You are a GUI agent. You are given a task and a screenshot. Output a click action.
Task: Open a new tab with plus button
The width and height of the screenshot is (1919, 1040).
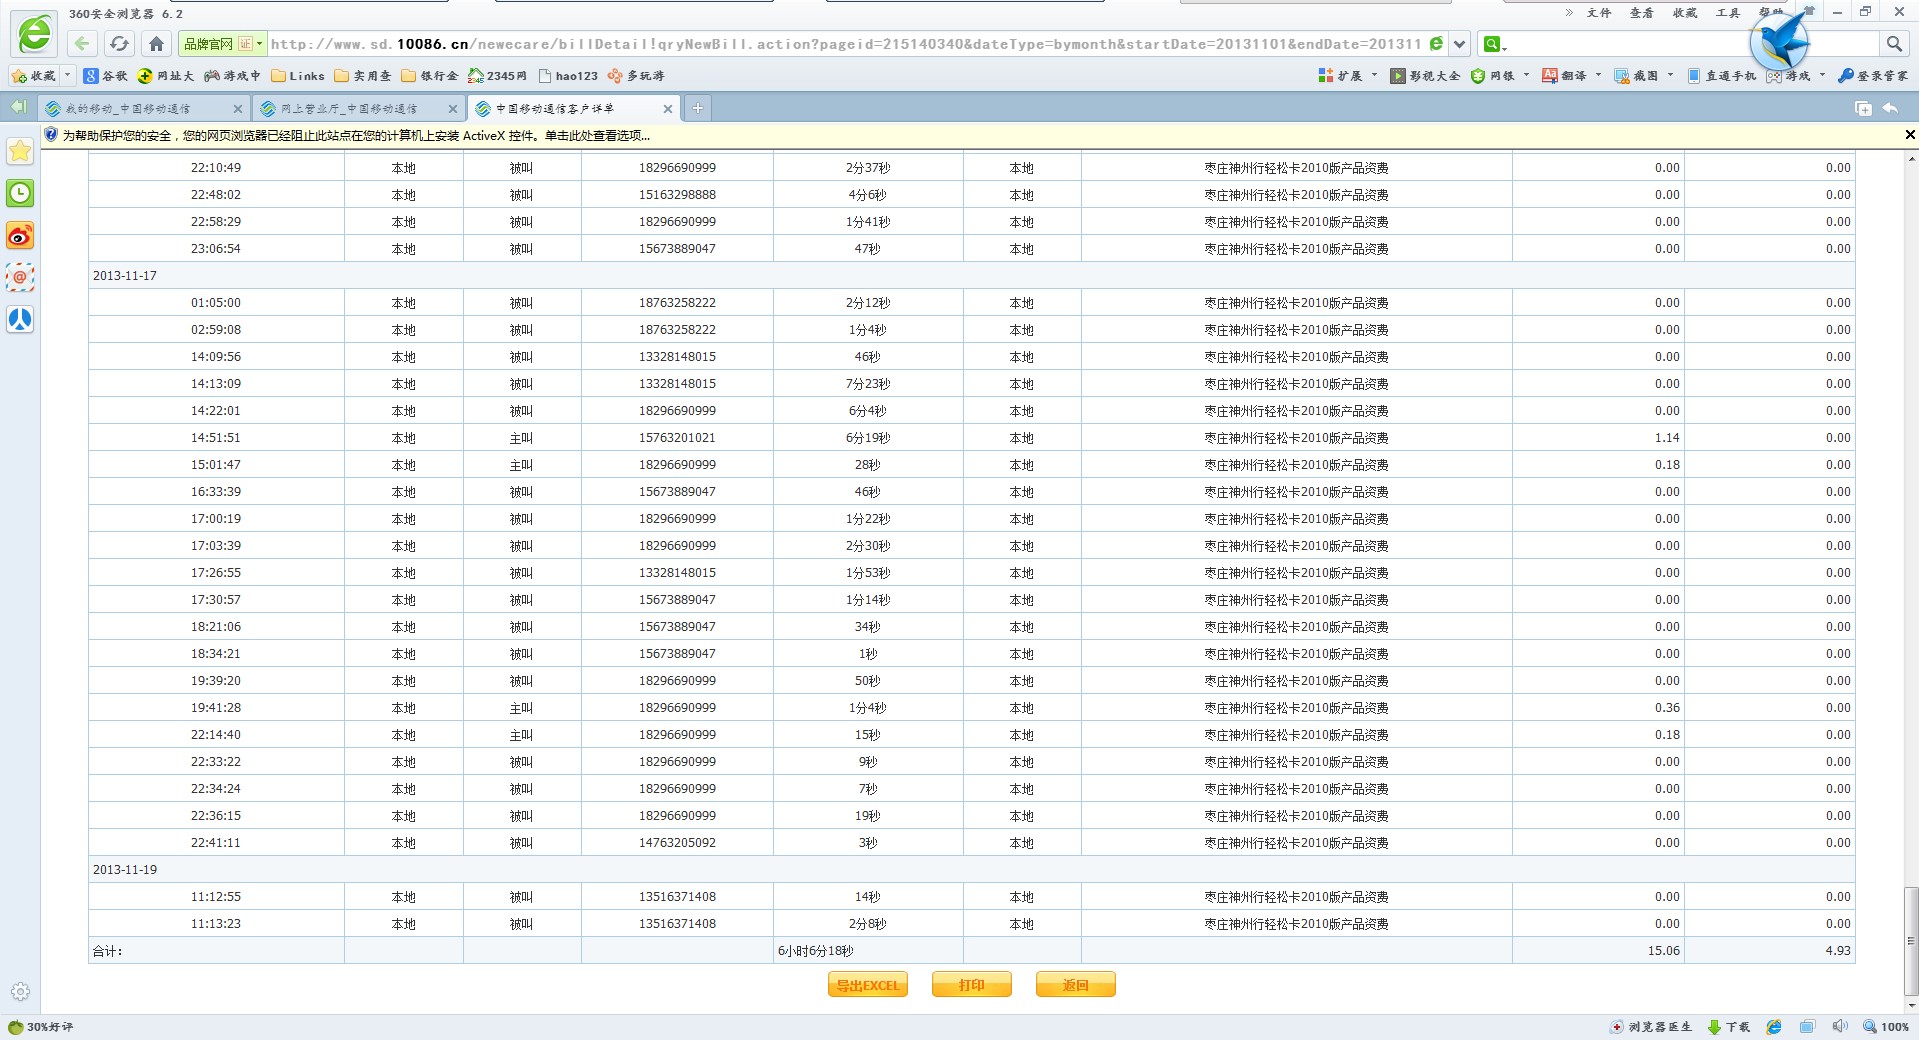tap(697, 108)
